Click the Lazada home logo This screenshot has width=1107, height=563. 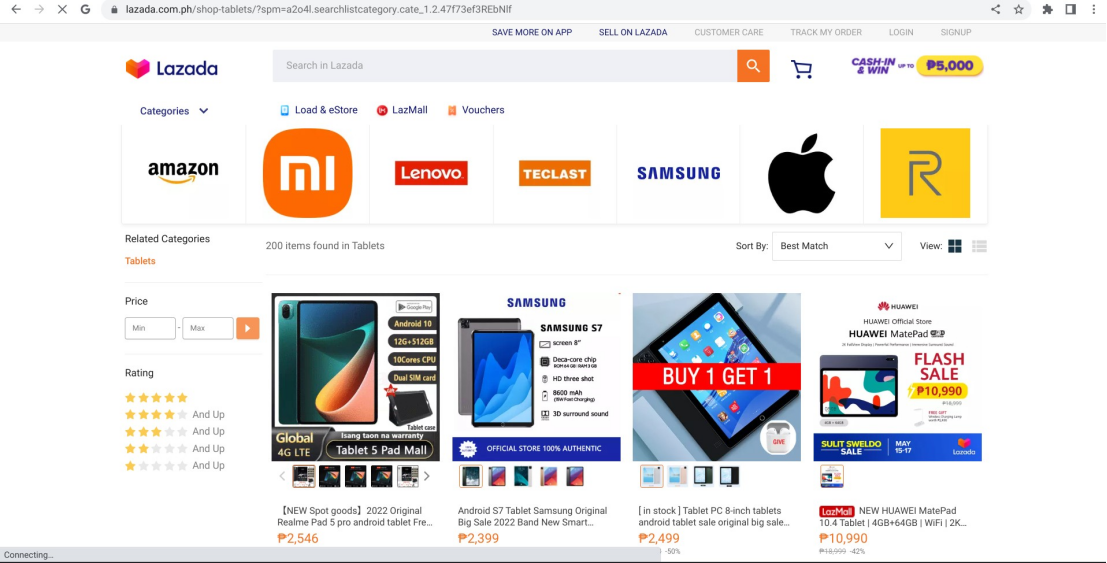click(172, 68)
